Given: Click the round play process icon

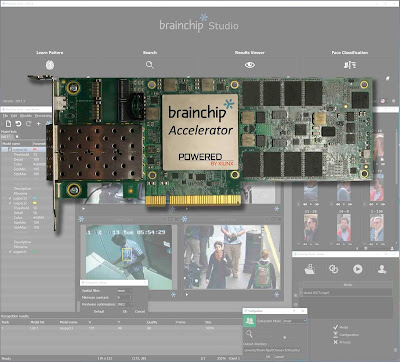Looking at the screenshot, I should click(x=358, y=269).
